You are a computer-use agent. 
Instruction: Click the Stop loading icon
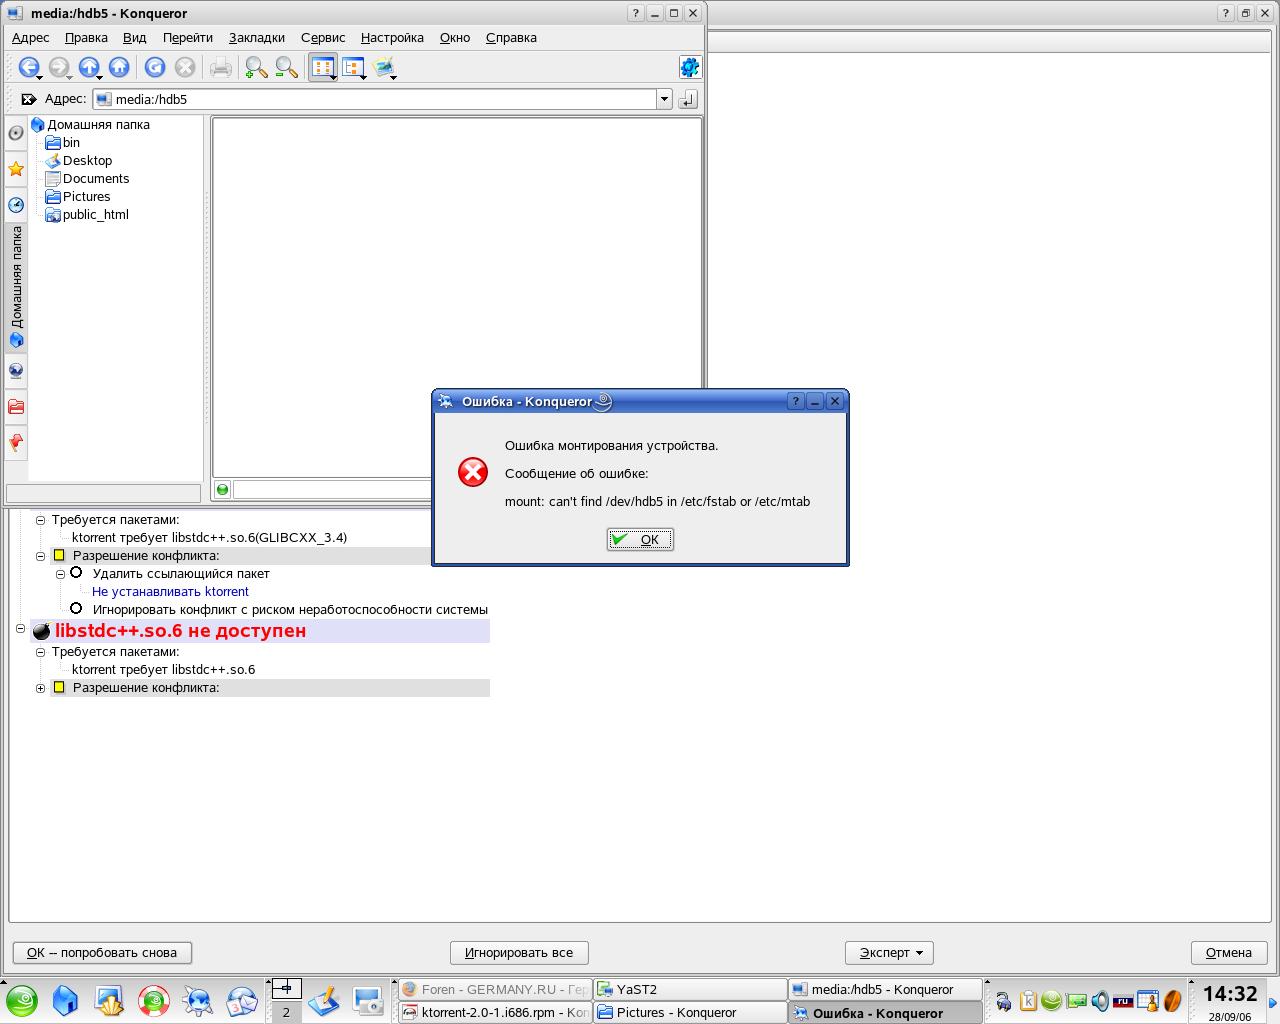(185, 67)
